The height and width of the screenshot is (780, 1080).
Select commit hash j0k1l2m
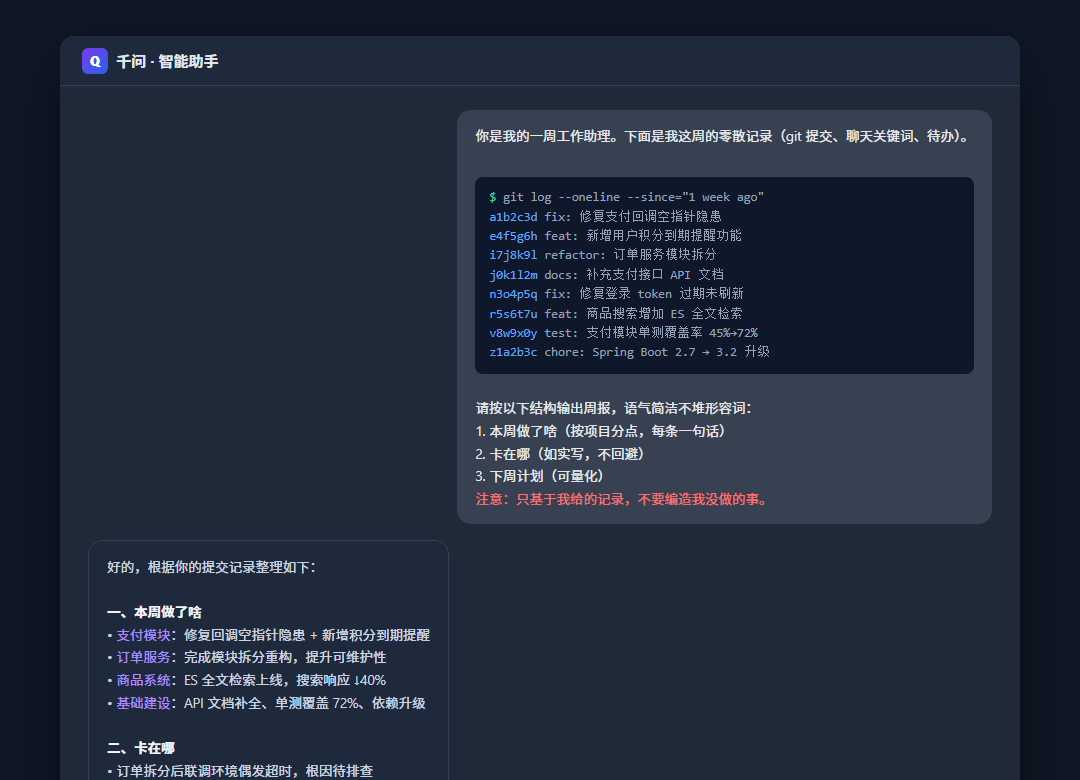click(513, 274)
